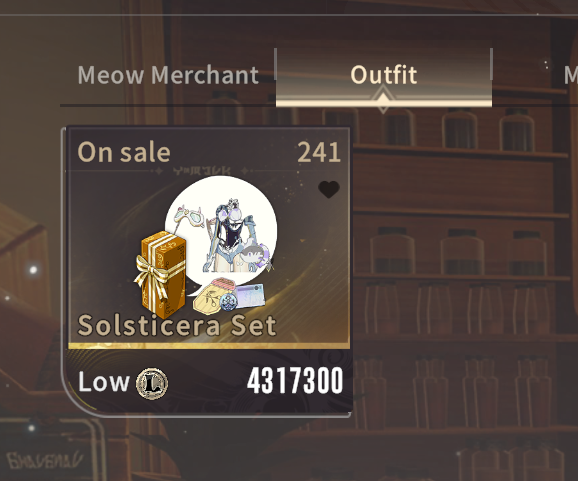Click the L coin currency icon

point(152,383)
